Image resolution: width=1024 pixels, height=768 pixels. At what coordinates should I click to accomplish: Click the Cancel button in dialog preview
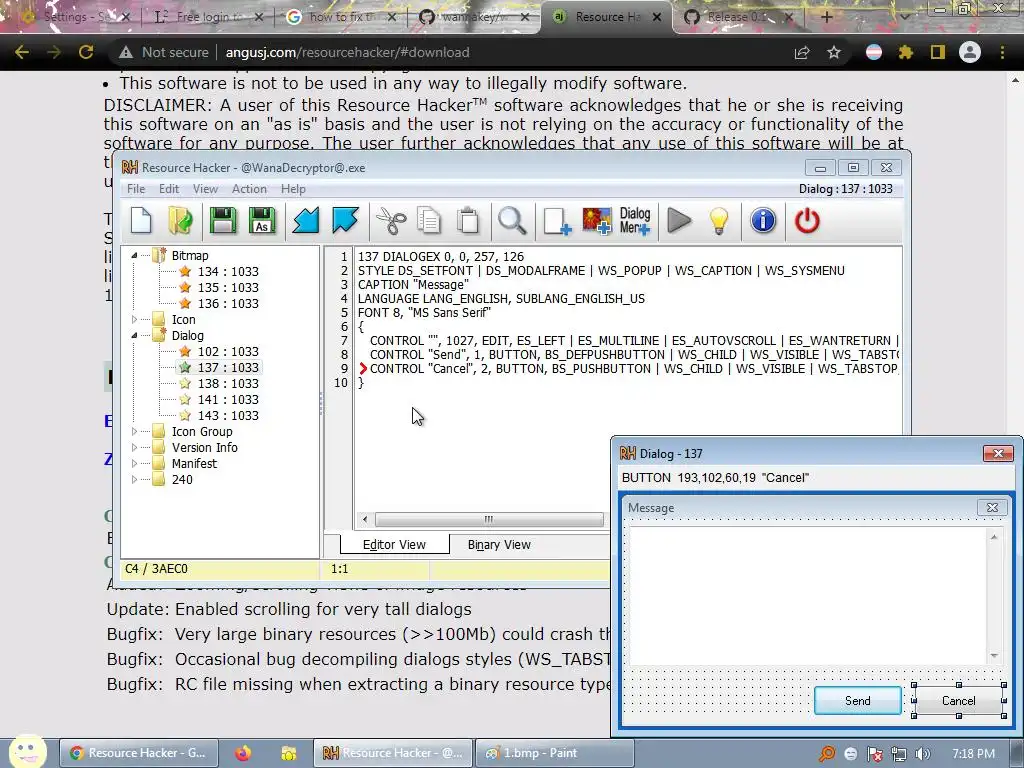coord(959,701)
